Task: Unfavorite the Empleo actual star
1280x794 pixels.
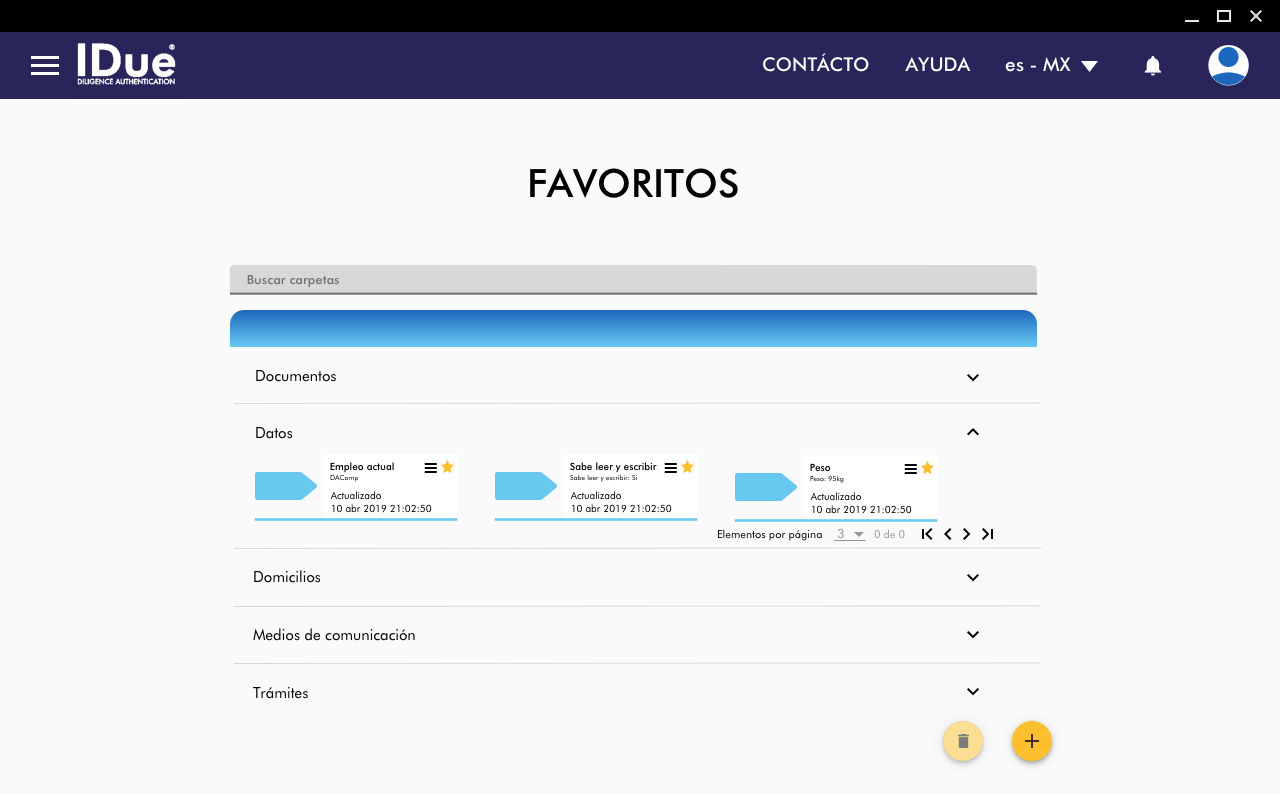Action: click(447, 467)
